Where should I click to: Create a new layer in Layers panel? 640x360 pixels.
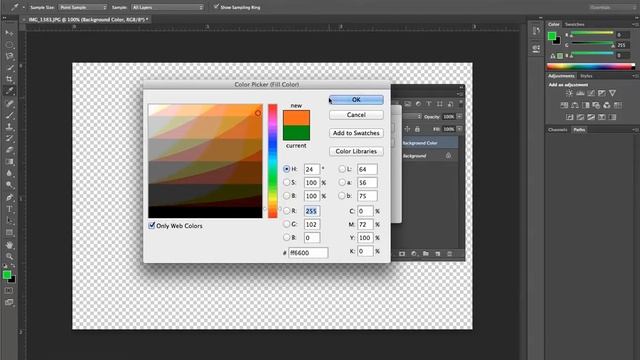438,254
